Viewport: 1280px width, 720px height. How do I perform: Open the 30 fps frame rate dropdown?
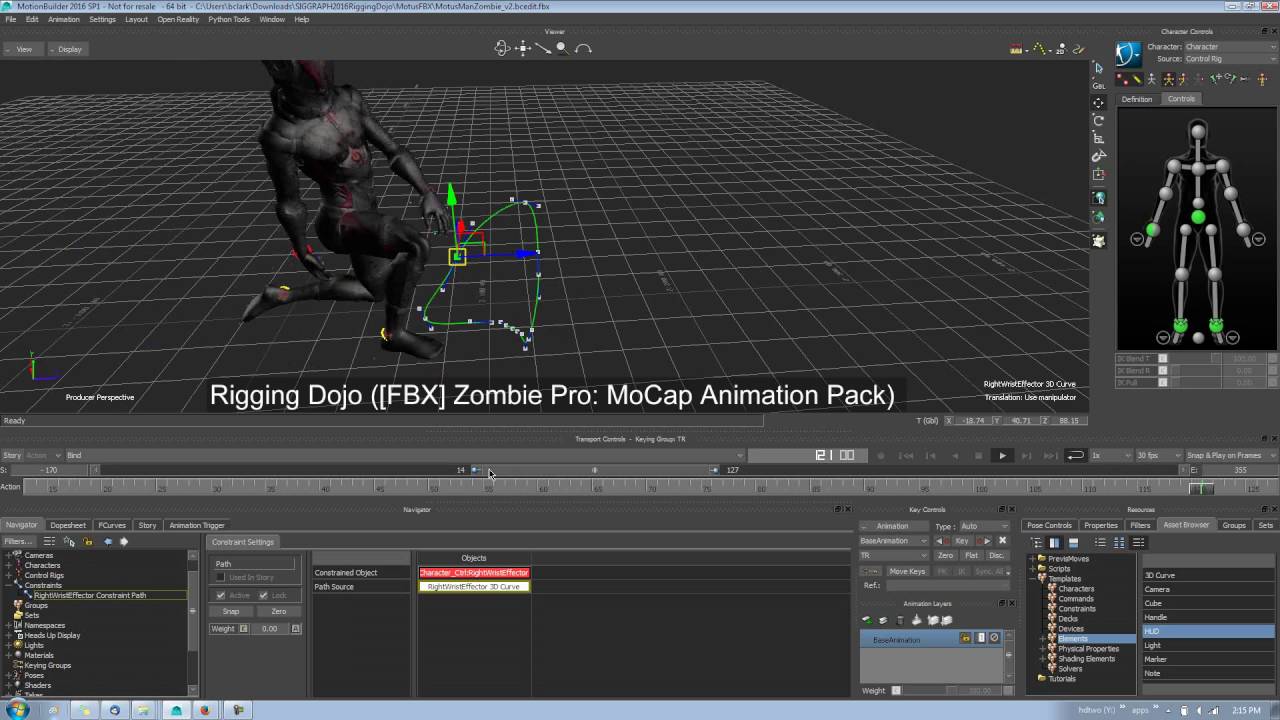1157,455
